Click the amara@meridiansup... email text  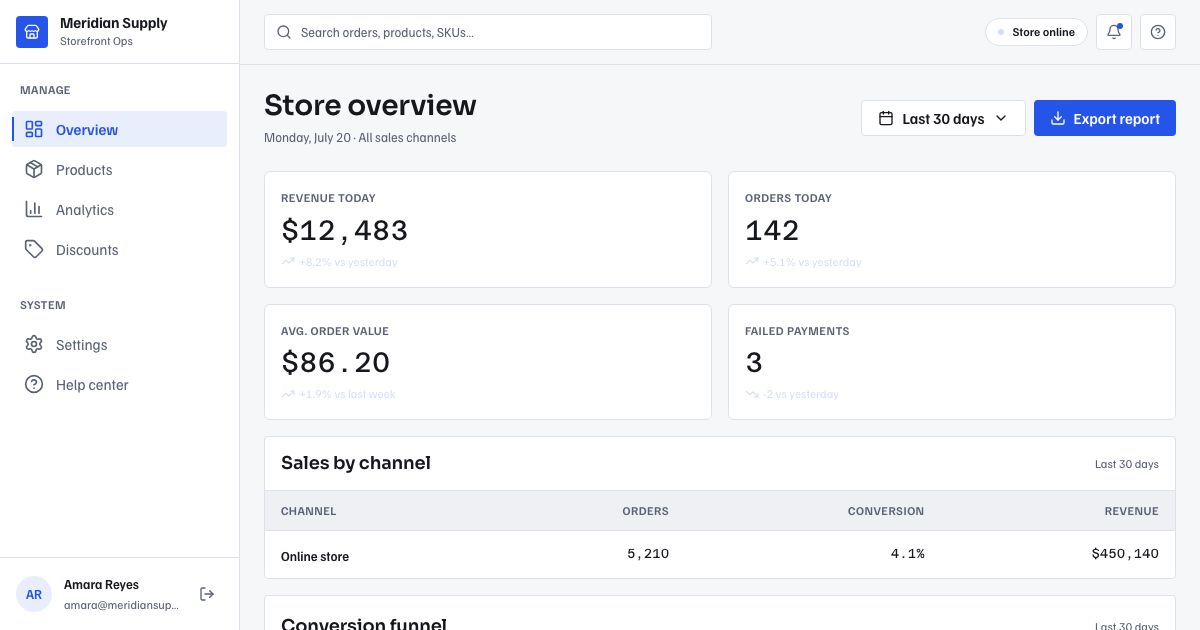pyautogui.click(x=121, y=605)
